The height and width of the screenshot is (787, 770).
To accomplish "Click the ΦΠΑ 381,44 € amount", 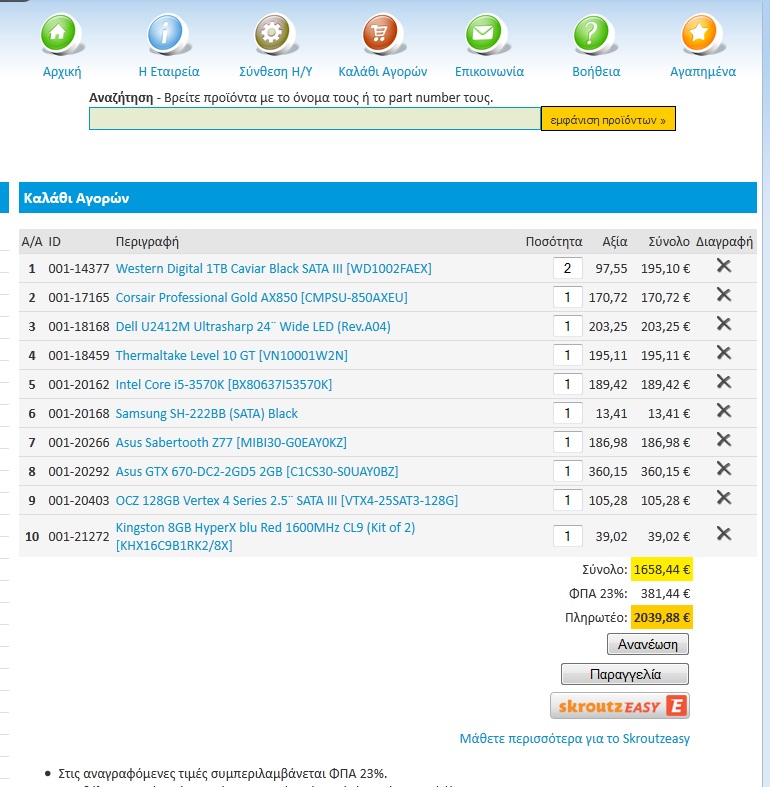I will pyautogui.click(x=665, y=594).
